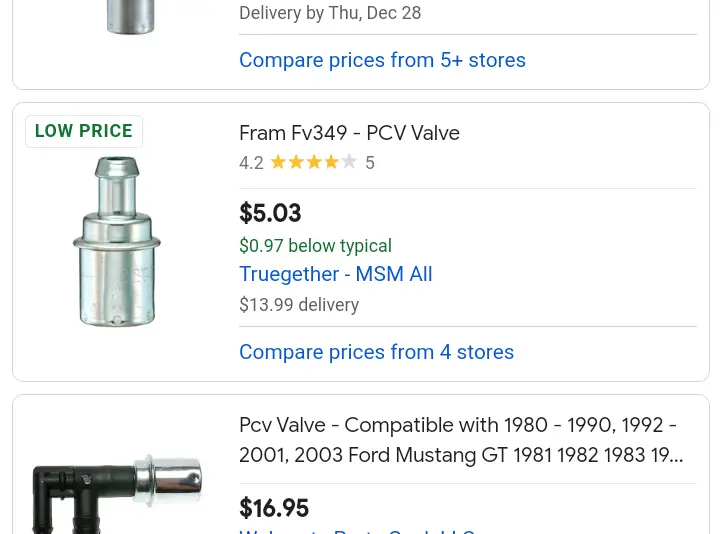Click the 4.2 rating number
The width and height of the screenshot is (720, 534).
tap(251, 163)
